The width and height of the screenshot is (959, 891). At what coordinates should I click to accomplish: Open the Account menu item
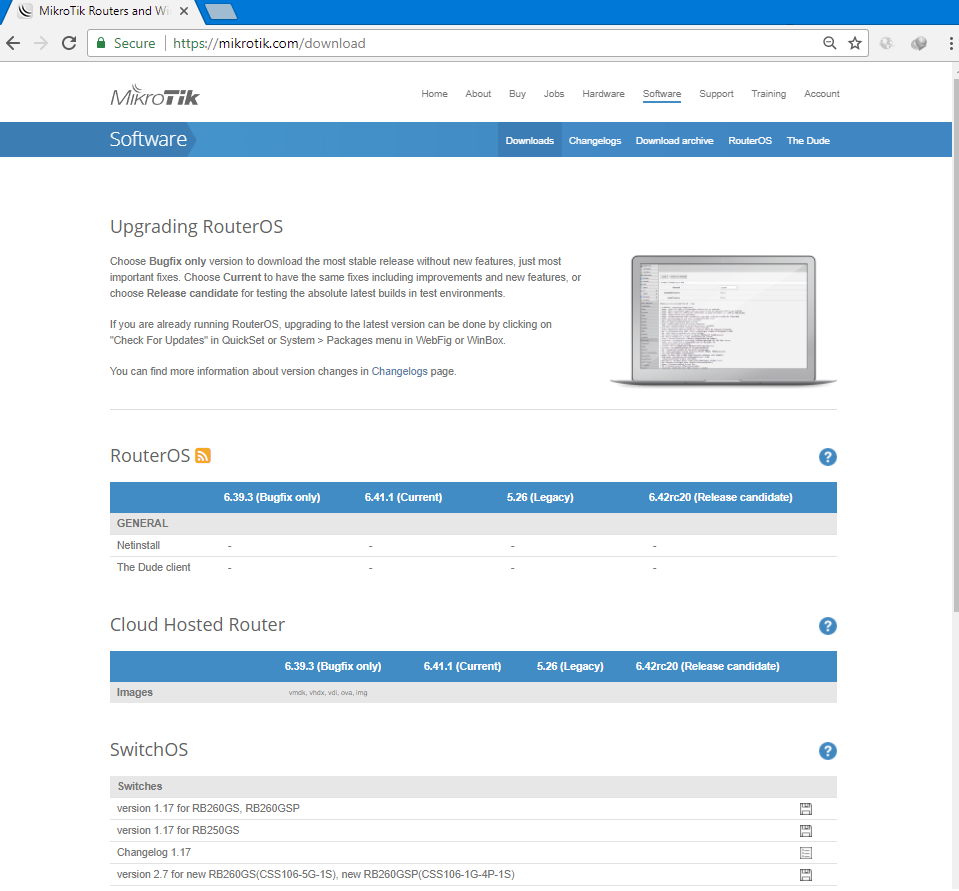pyautogui.click(x=821, y=94)
